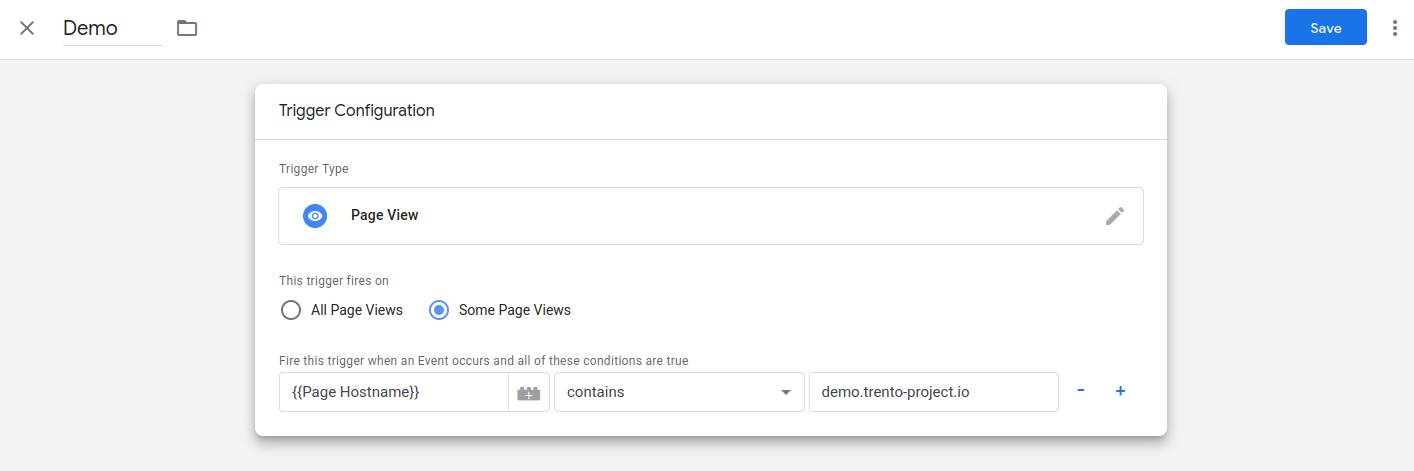The width and height of the screenshot is (1414, 471).
Task: Close the Demo trigger editor
Action: click(27, 28)
